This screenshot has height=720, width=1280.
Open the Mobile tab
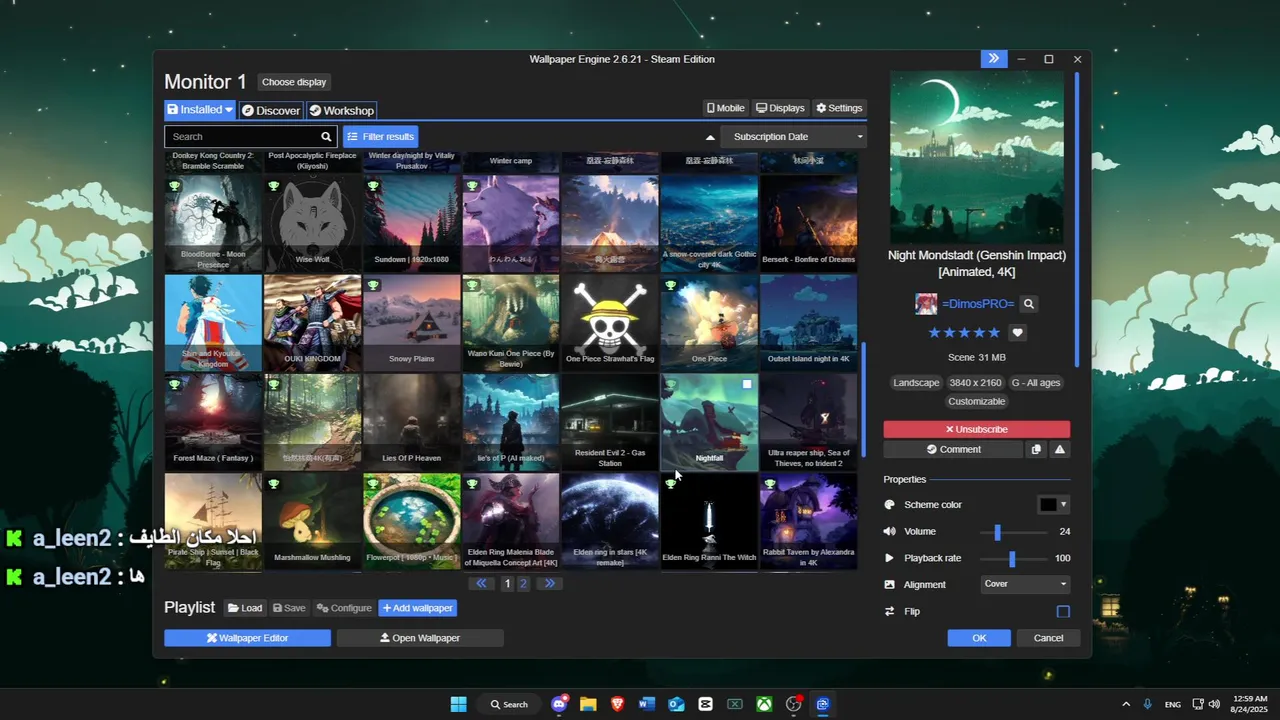click(x=726, y=108)
